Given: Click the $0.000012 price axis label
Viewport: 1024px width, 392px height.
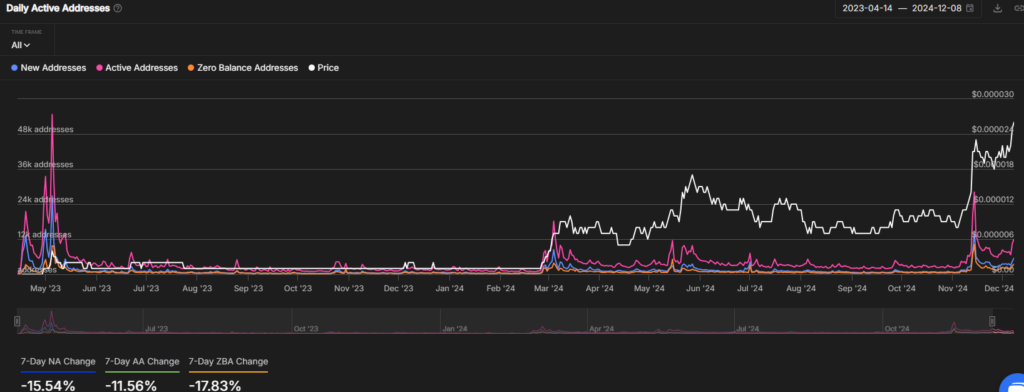Looking at the screenshot, I should click(993, 199).
